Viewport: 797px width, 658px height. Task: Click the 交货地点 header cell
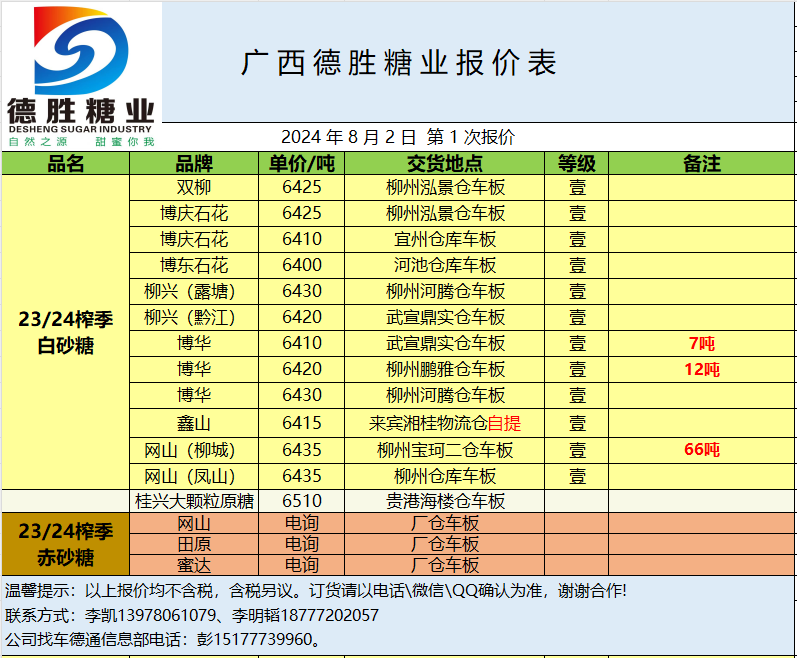coord(445,164)
